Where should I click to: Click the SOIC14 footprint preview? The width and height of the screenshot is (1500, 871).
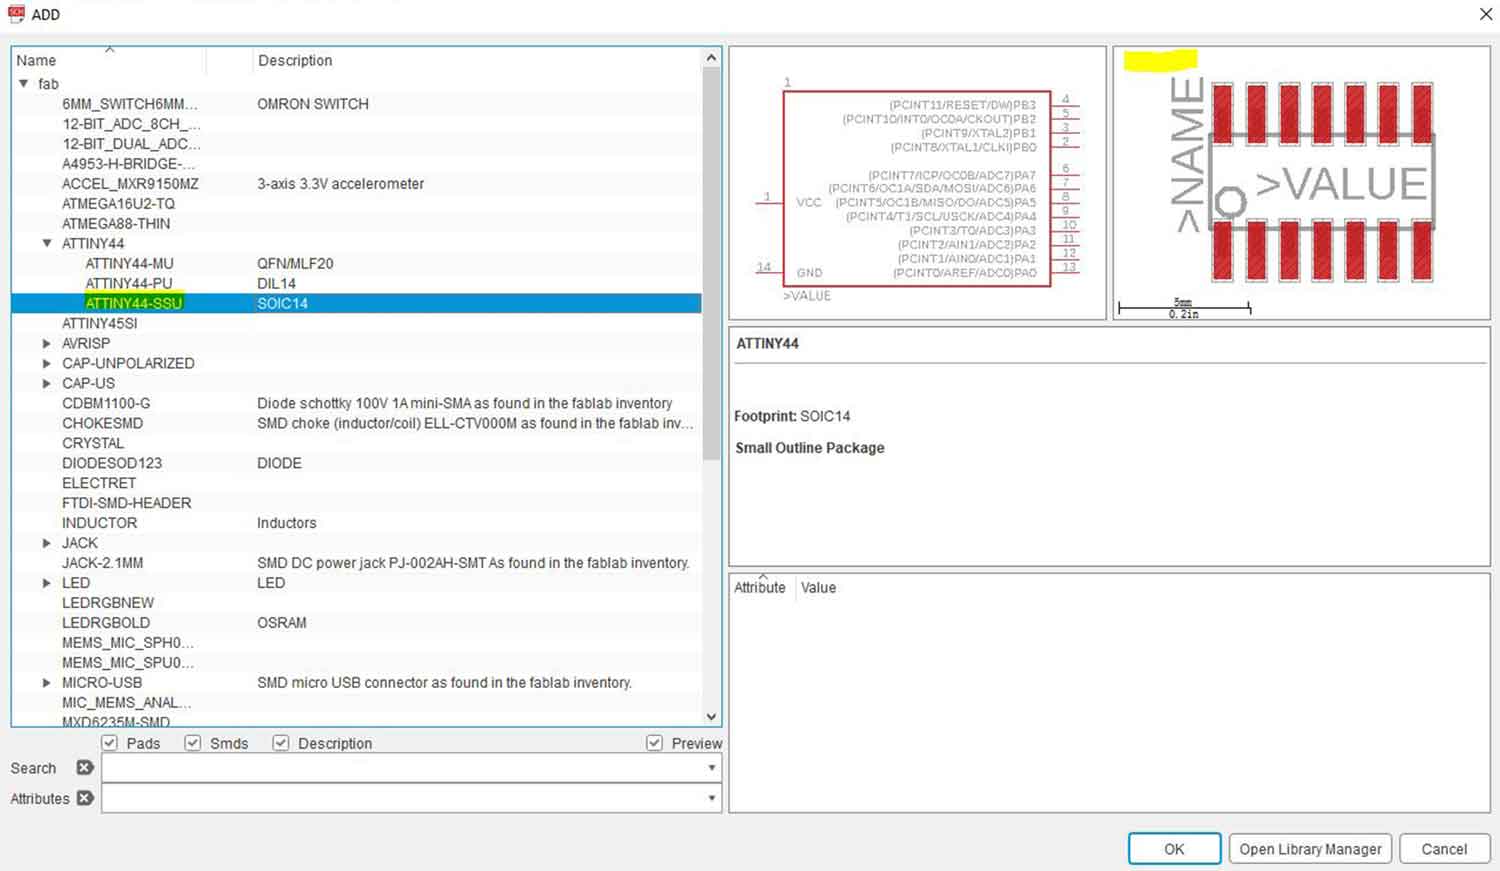point(1301,183)
